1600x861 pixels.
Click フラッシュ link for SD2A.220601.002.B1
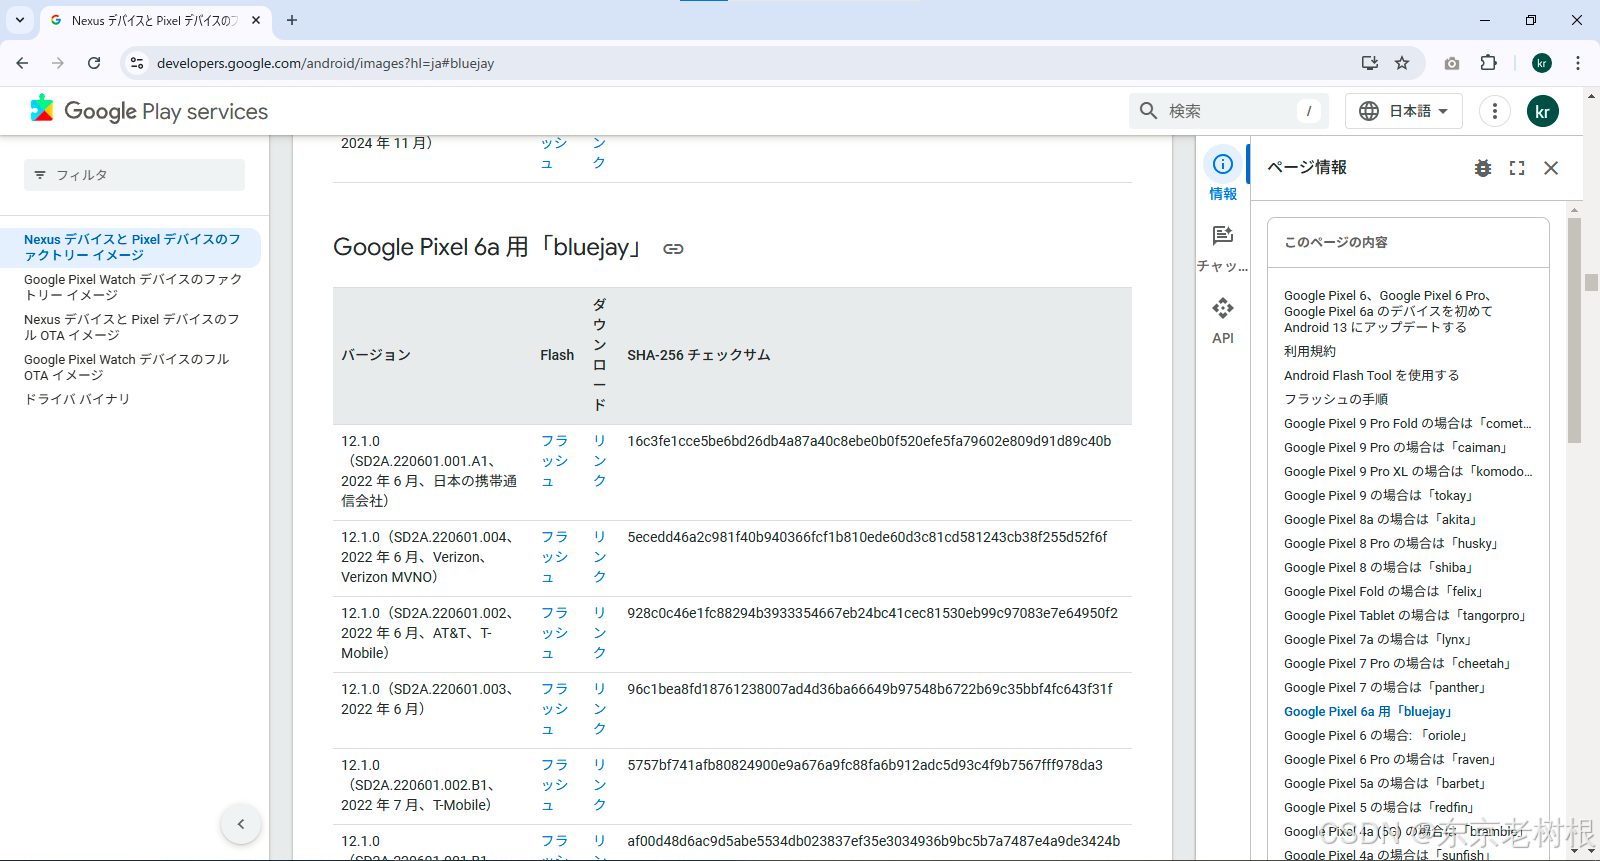click(x=554, y=785)
